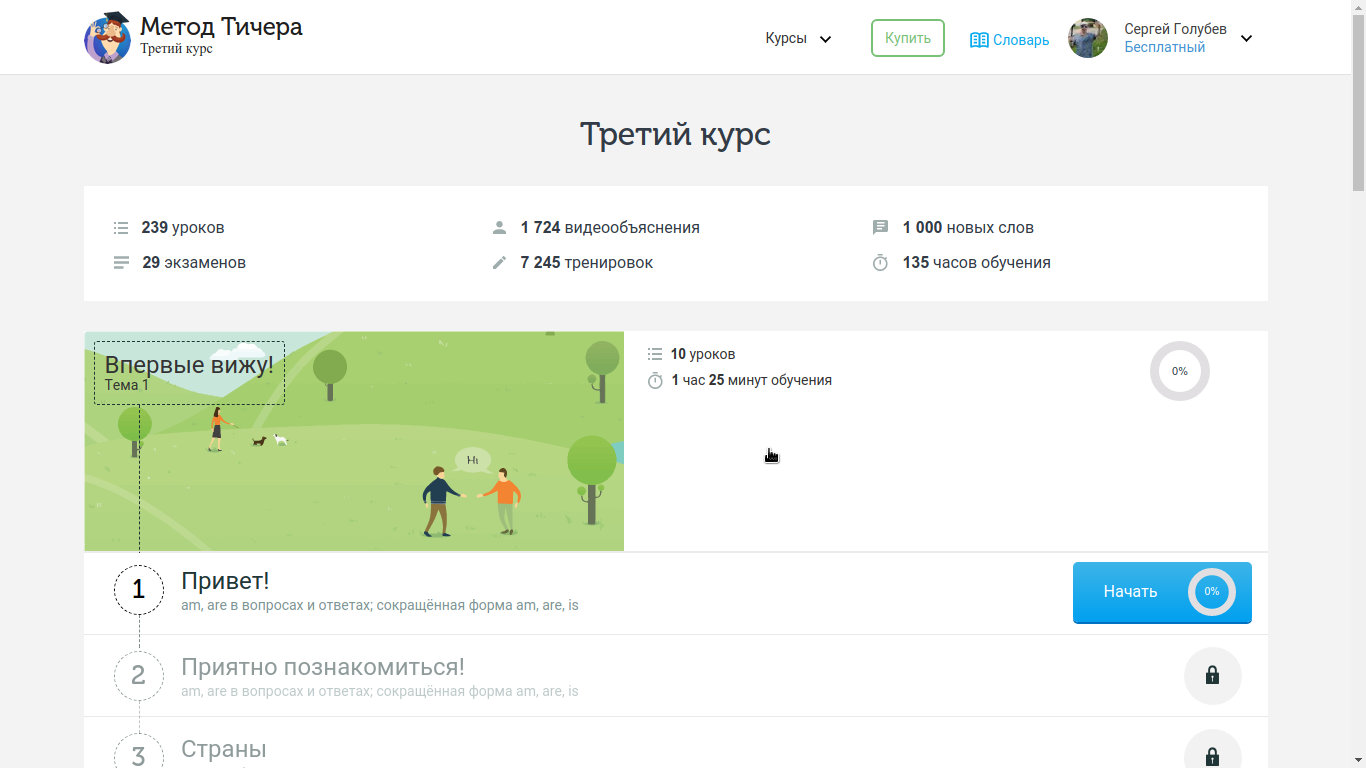Viewport: 1366px width, 768px height.
Task: Click the topic 0% progress circle
Action: pos(1179,371)
